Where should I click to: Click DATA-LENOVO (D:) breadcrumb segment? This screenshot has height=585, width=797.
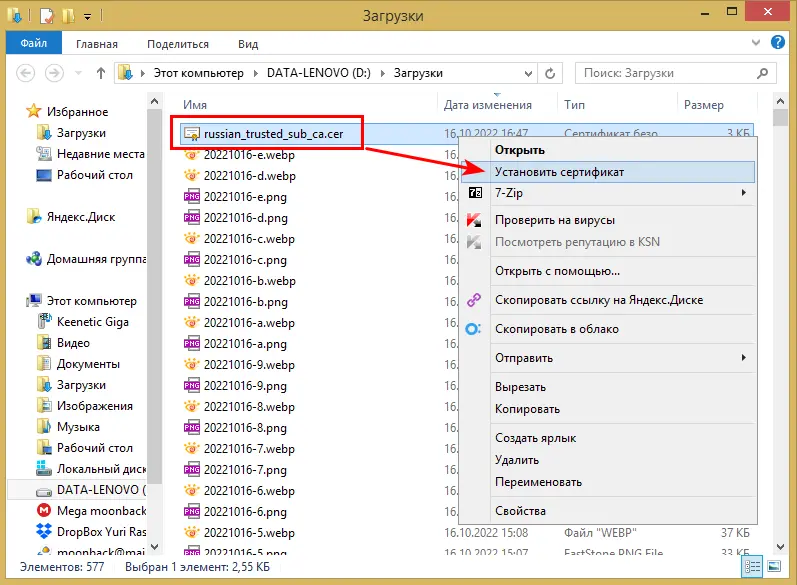319,73
